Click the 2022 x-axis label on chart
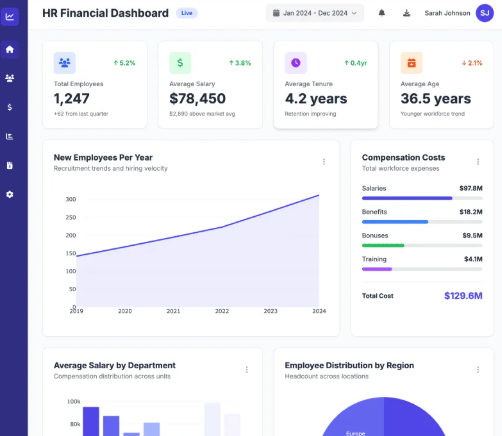Image resolution: width=502 pixels, height=436 pixels. click(222, 311)
